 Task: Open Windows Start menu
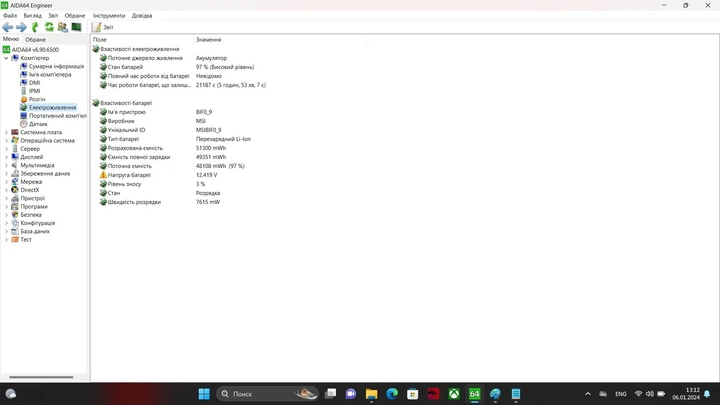click(204, 394)
